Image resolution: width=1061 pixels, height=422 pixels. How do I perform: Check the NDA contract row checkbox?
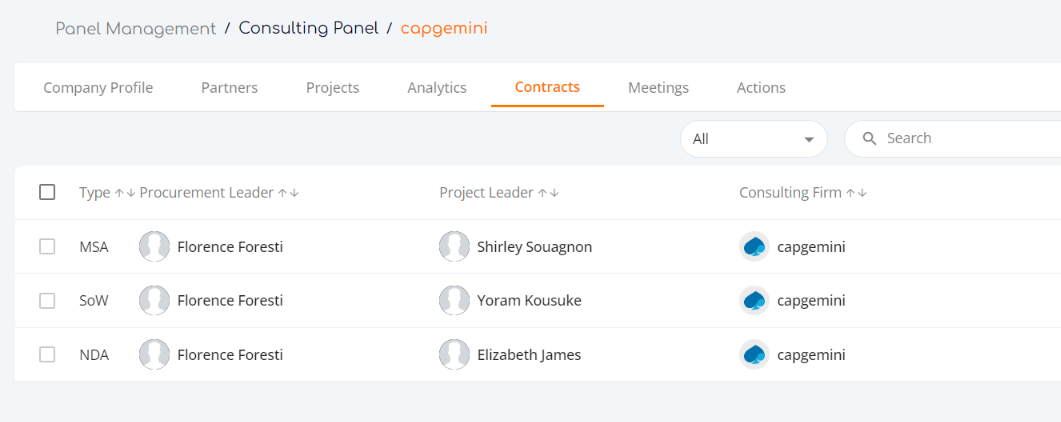click(47, 354)
